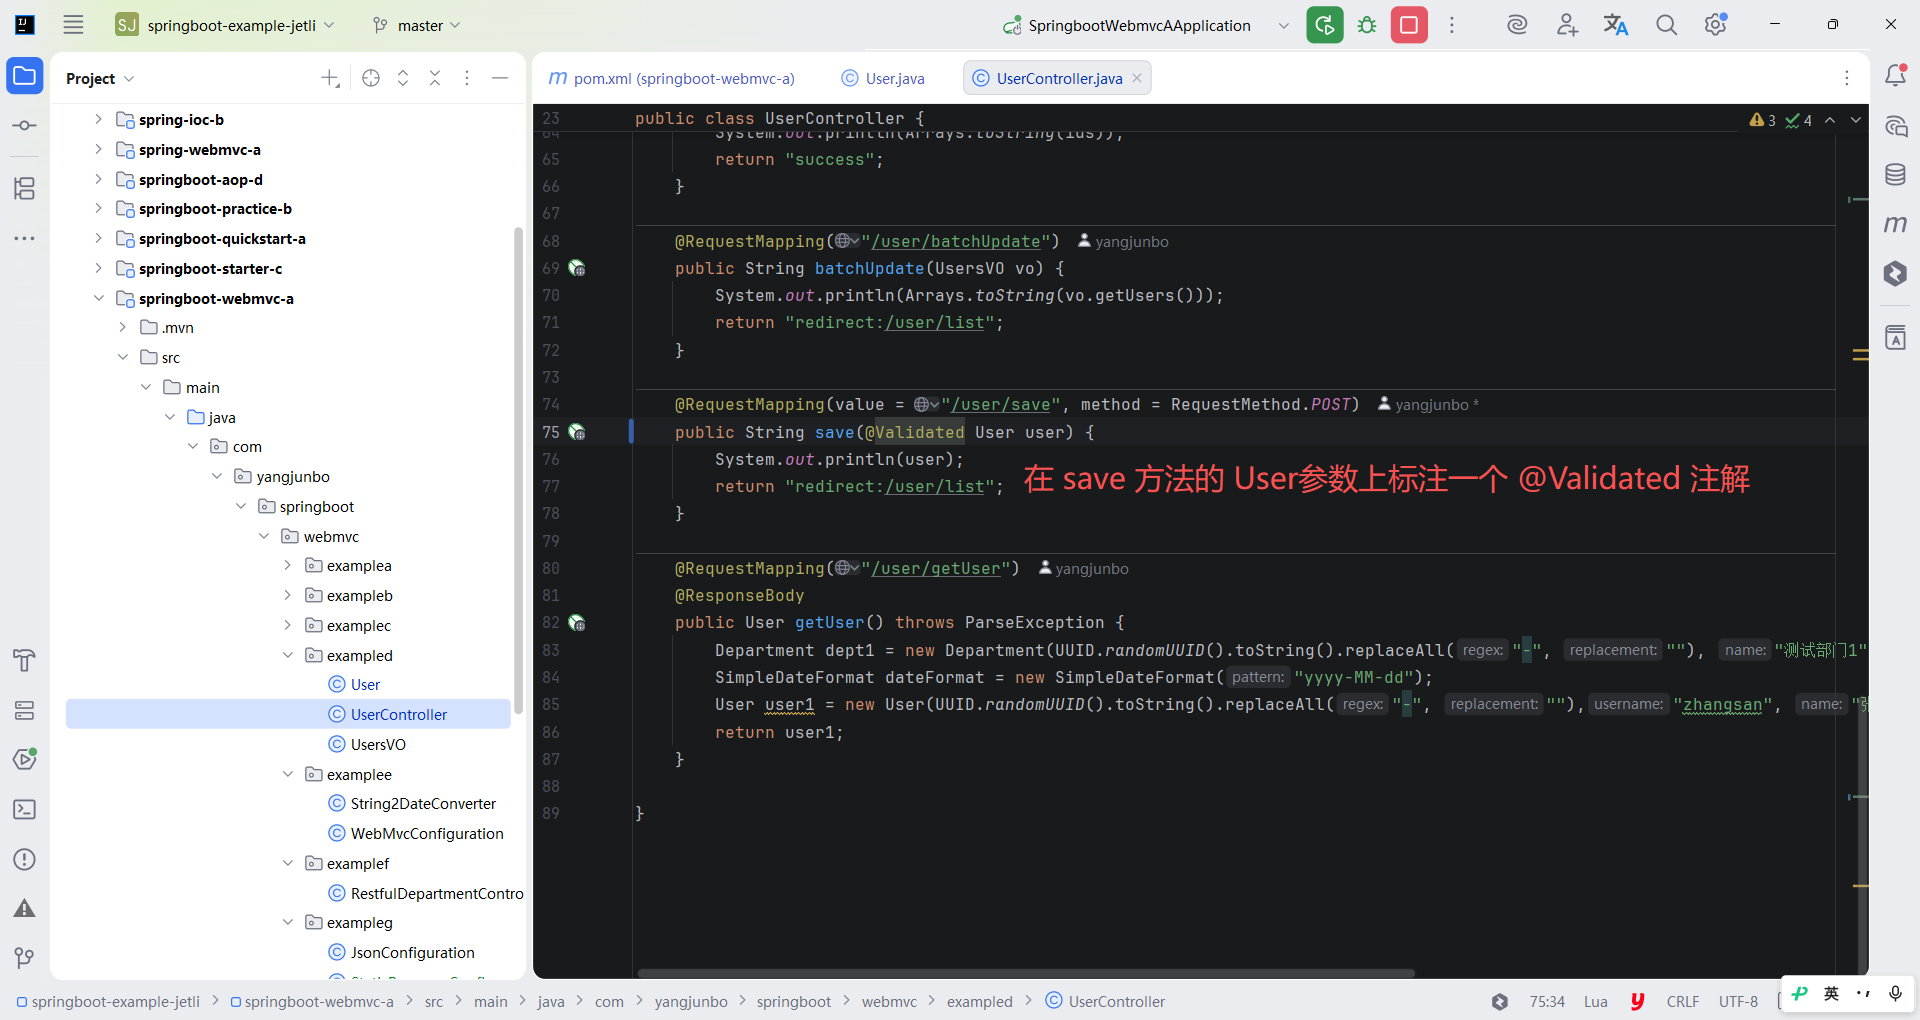1920x1020 pixels.
Task: Click the exampled breadcrumb
Action: (x=980, y=1001)
